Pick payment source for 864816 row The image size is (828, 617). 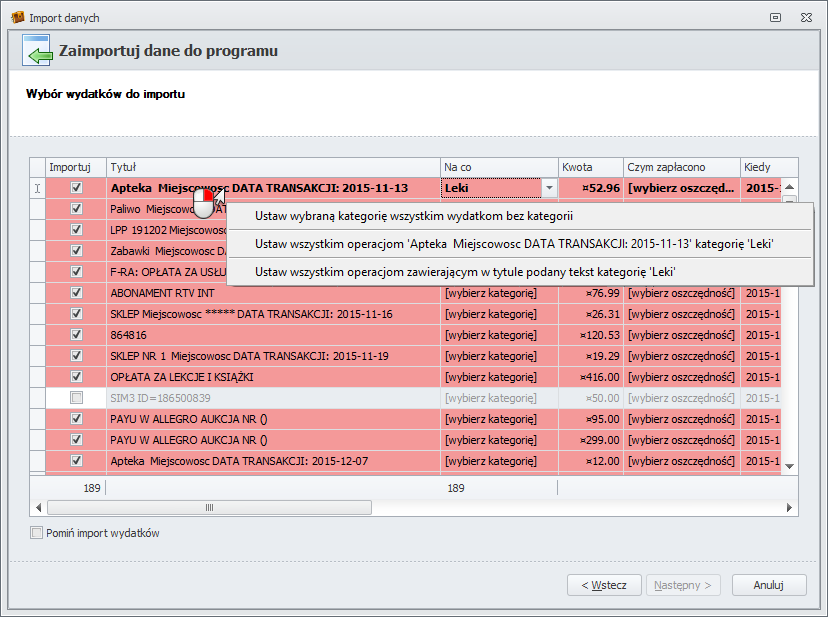coord(681,335)
